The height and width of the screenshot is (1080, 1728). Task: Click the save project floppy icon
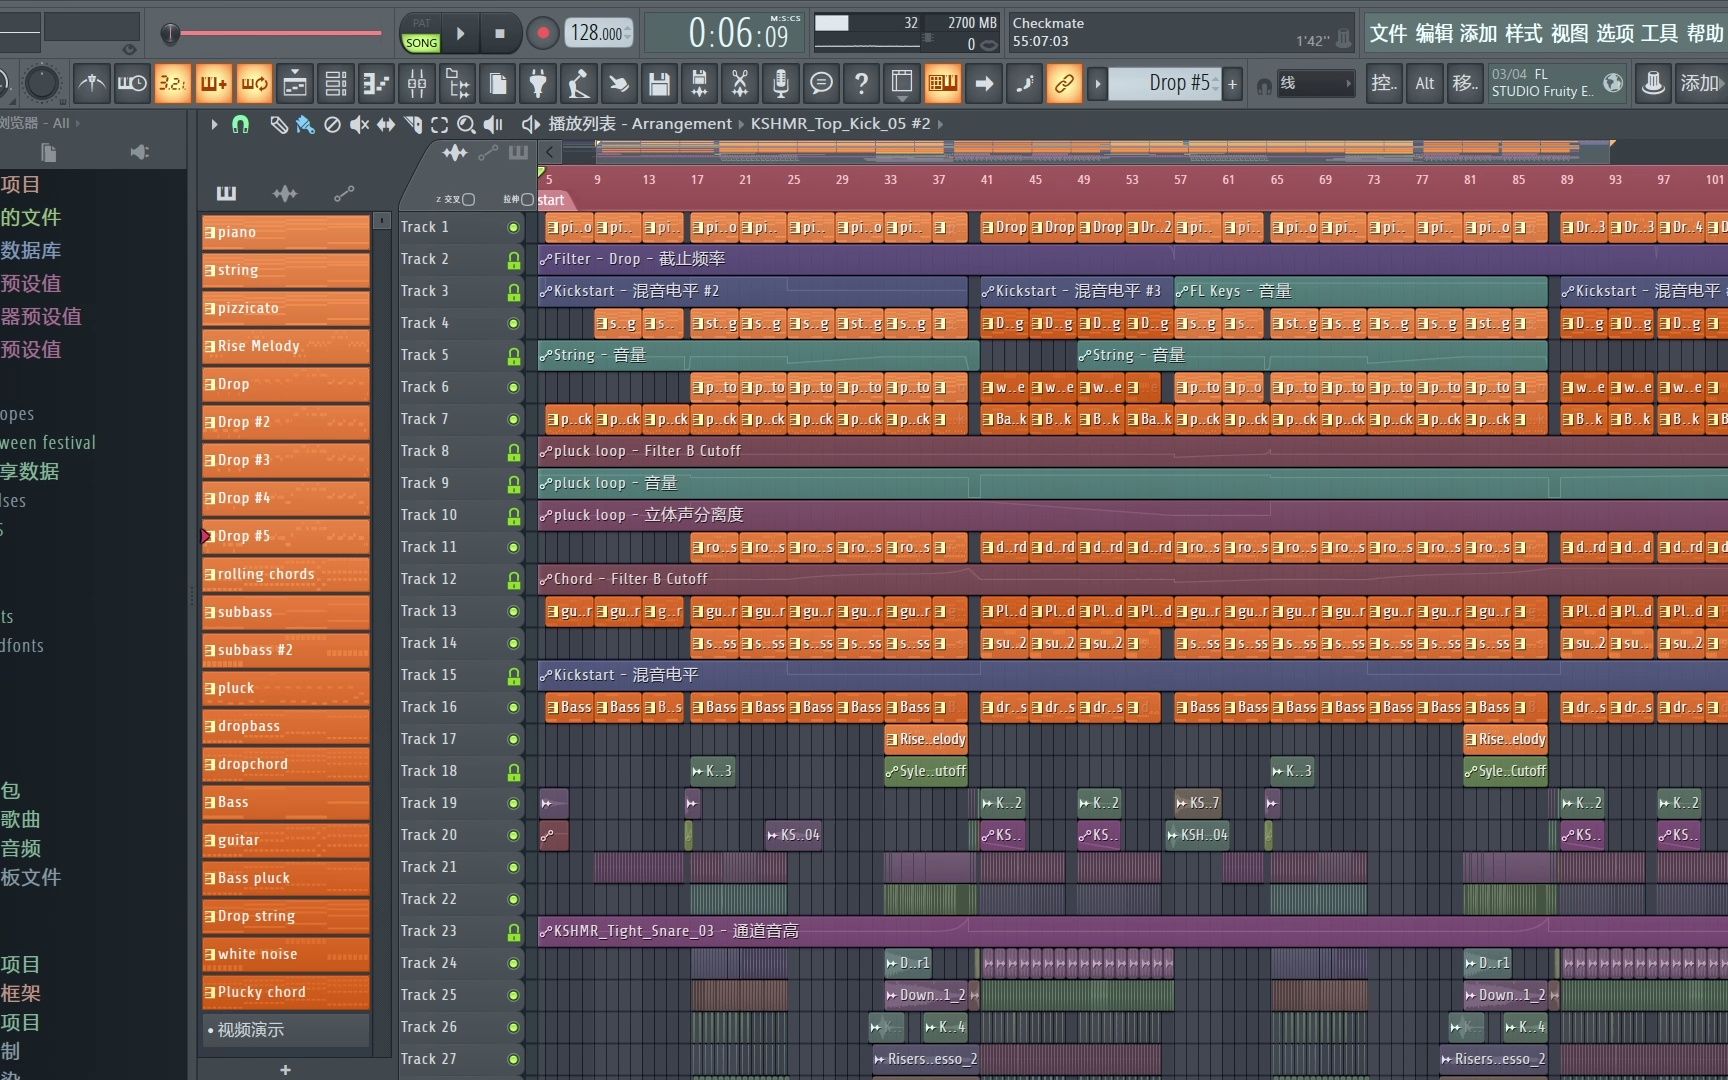[x=659, y=84]
